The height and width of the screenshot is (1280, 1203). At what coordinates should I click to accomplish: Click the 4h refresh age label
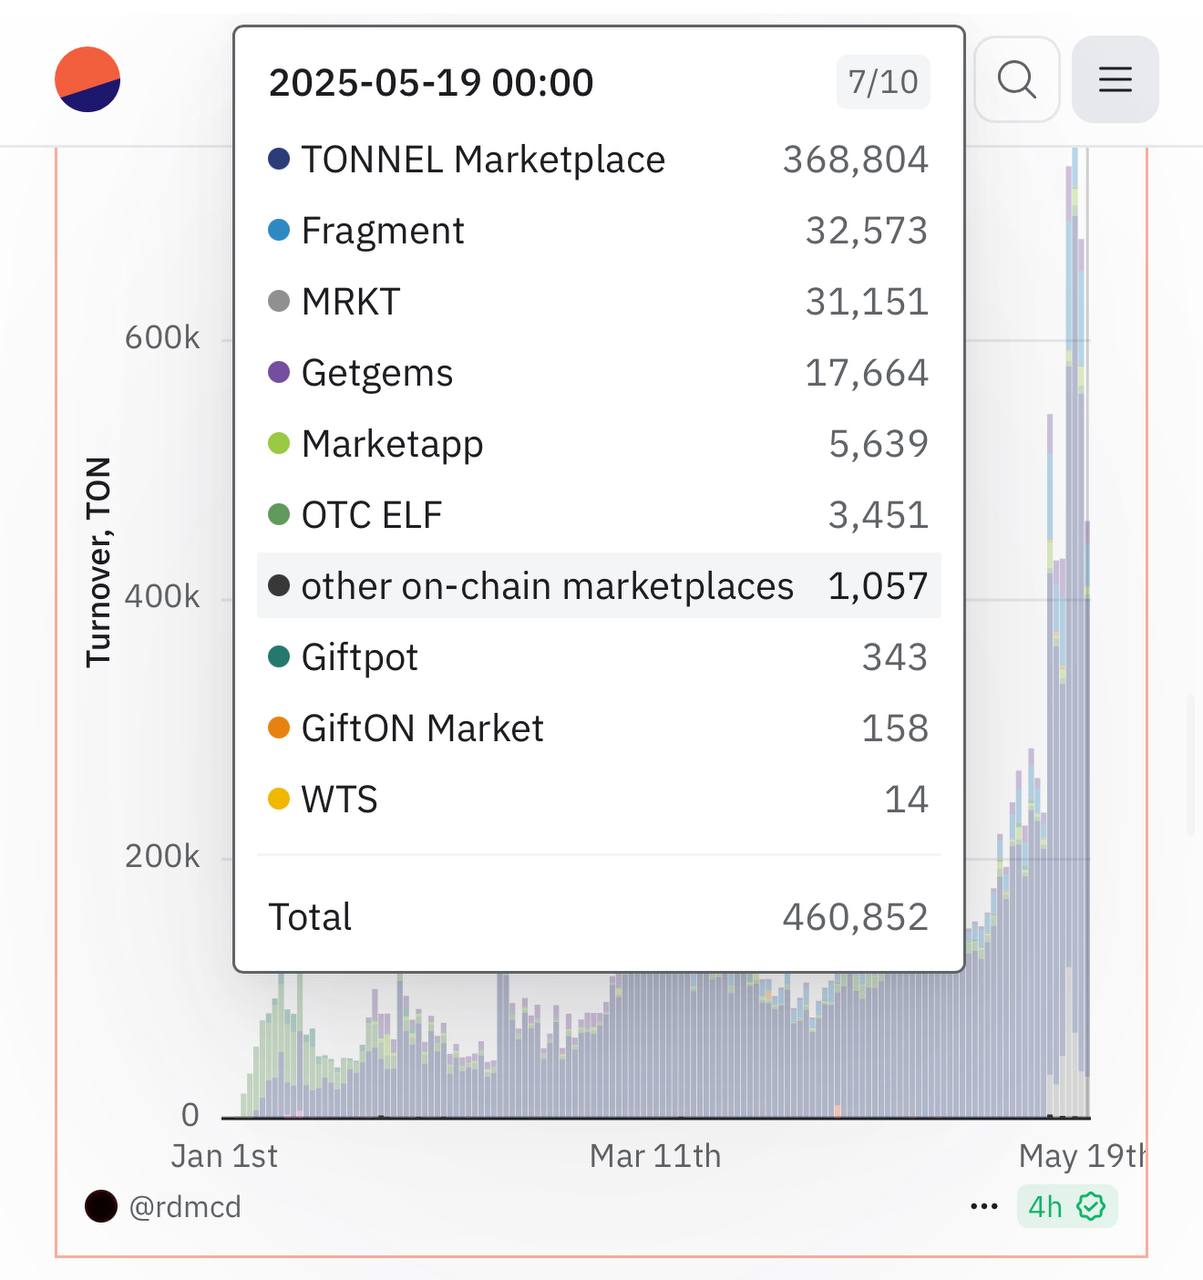[x=1045, y=1207]
